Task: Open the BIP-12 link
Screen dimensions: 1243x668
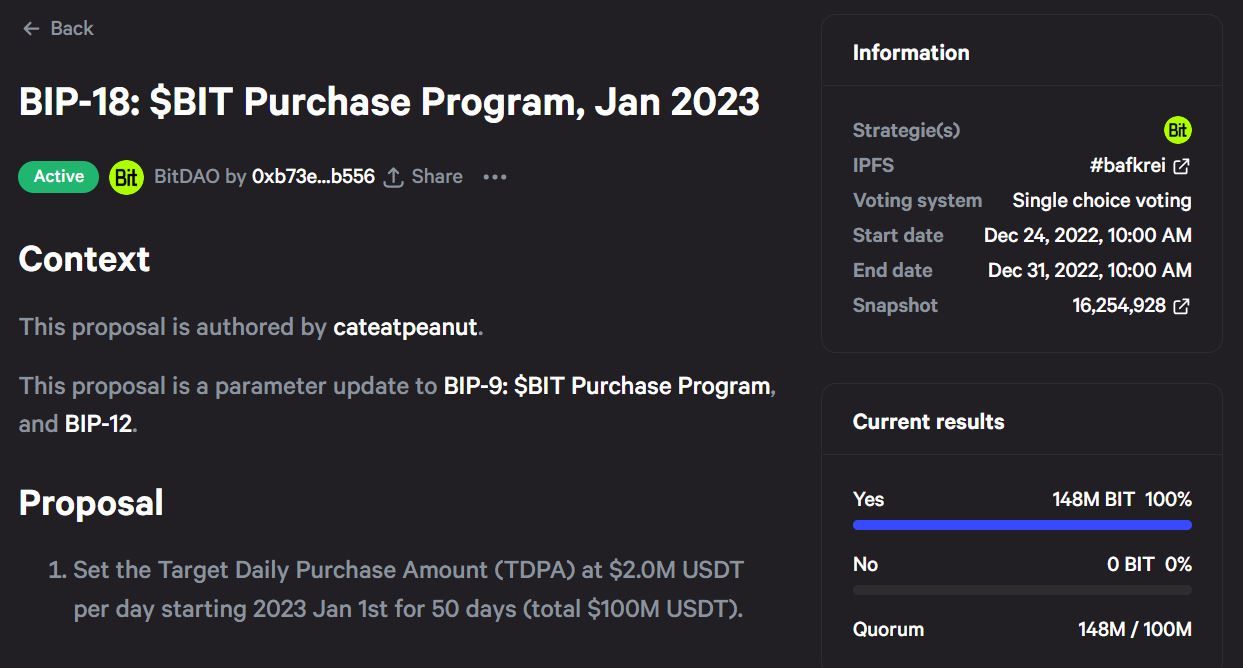Action: pyautogui.click(x=98, y=424)
